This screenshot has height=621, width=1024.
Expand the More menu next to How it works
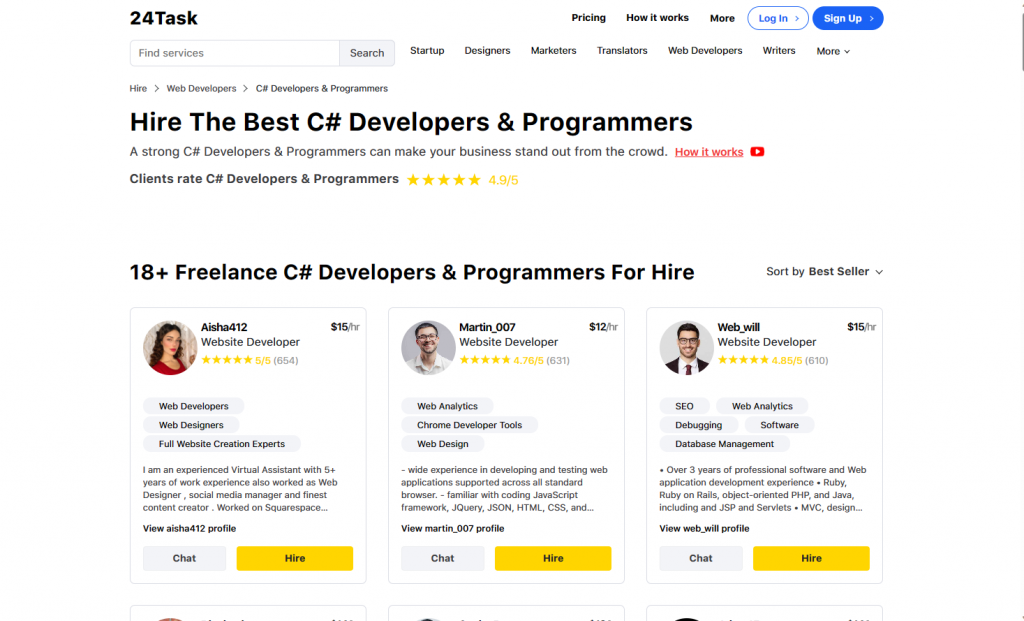(722, 18)
